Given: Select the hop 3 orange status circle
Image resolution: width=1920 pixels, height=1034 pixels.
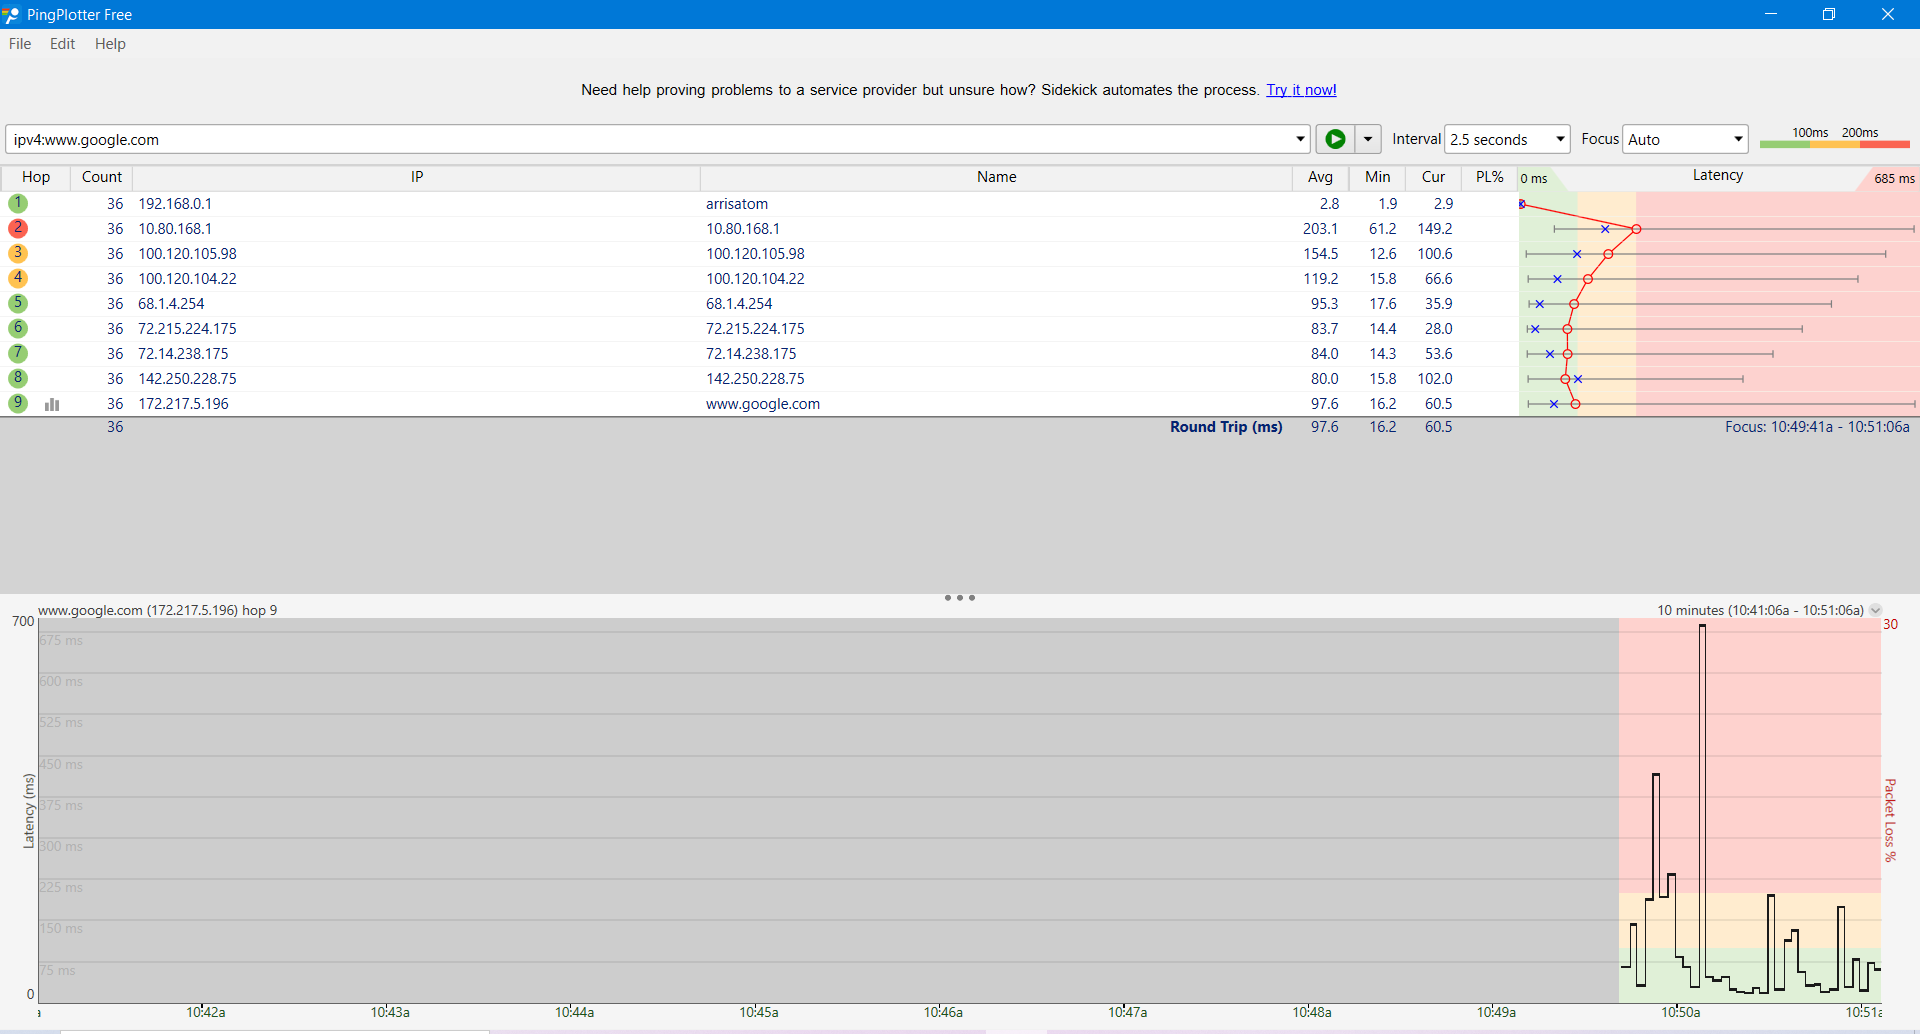Looking at the screenshot, I should tap(18, 253).
